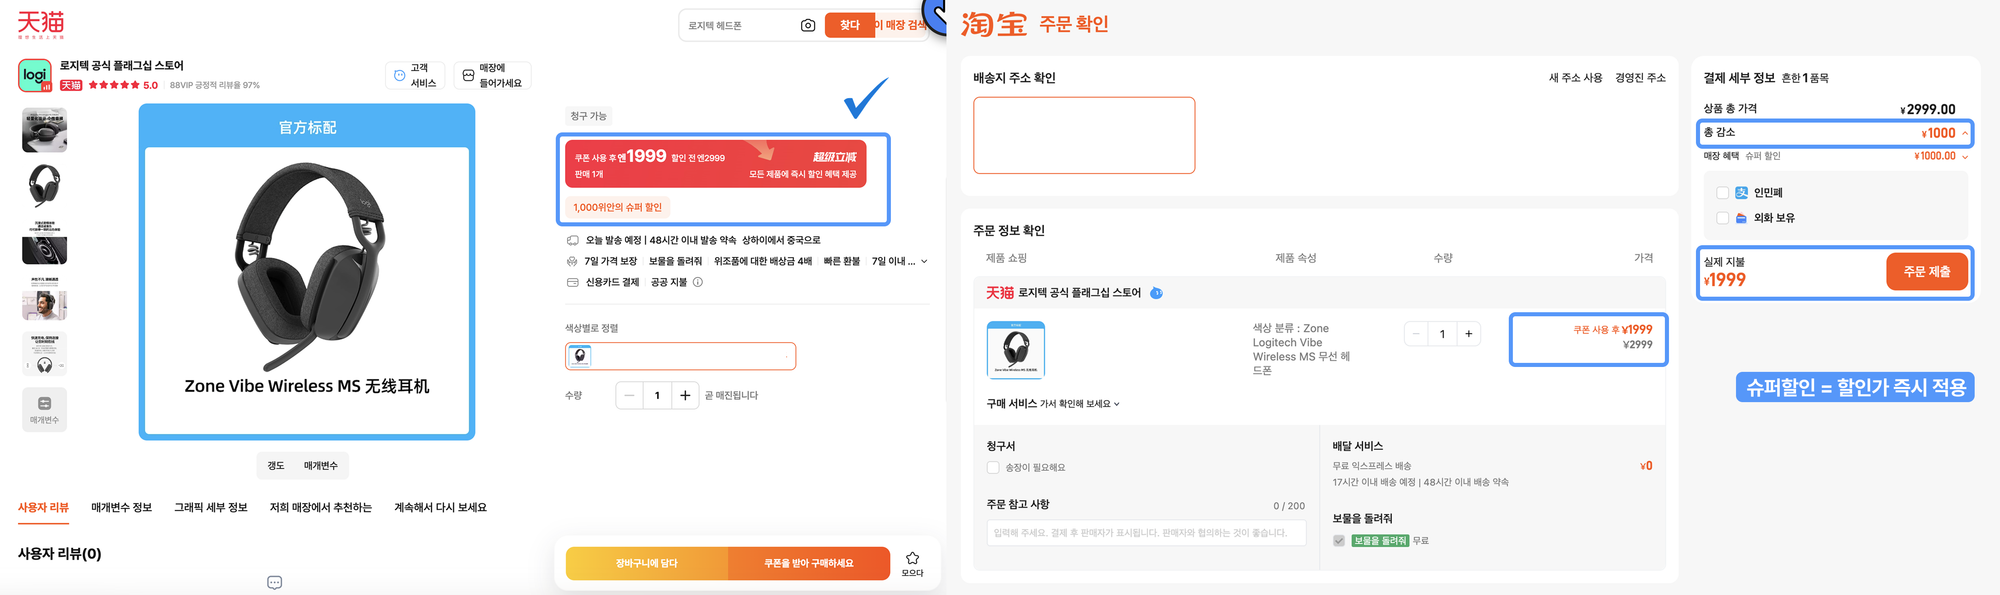Click the 로지텍 공식 플래그십 스토어 store name
2000x595 pixels.
coord(121,66)
